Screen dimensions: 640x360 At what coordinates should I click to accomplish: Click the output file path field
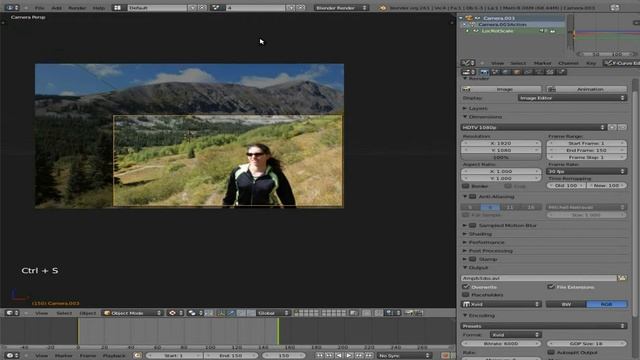539,278
